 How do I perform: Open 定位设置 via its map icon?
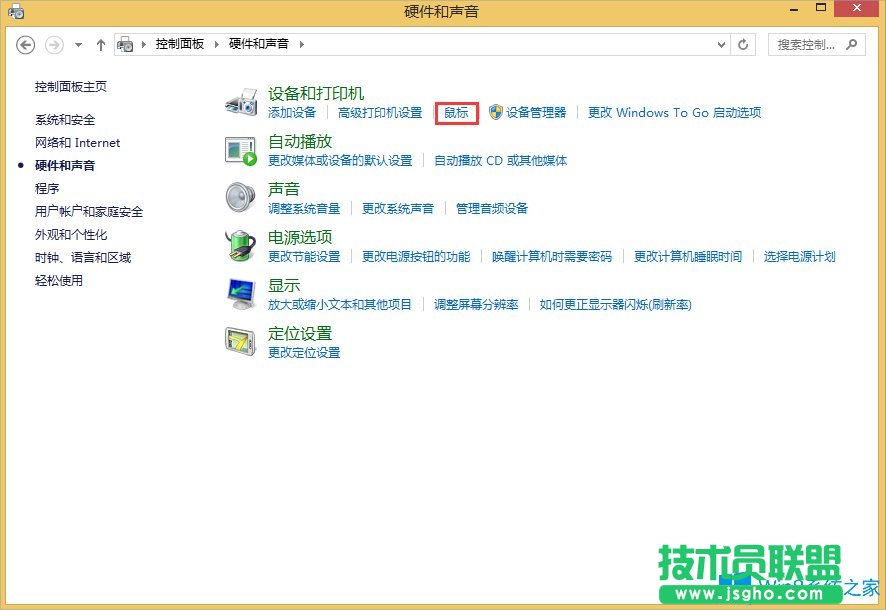[240, 341]
